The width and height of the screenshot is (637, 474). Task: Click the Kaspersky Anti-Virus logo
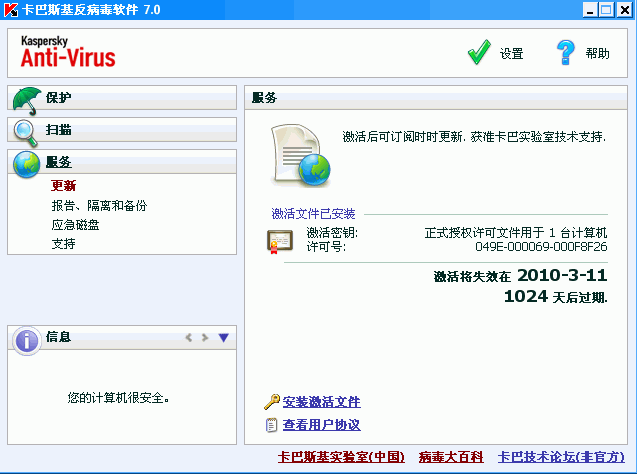coord(68,52)
